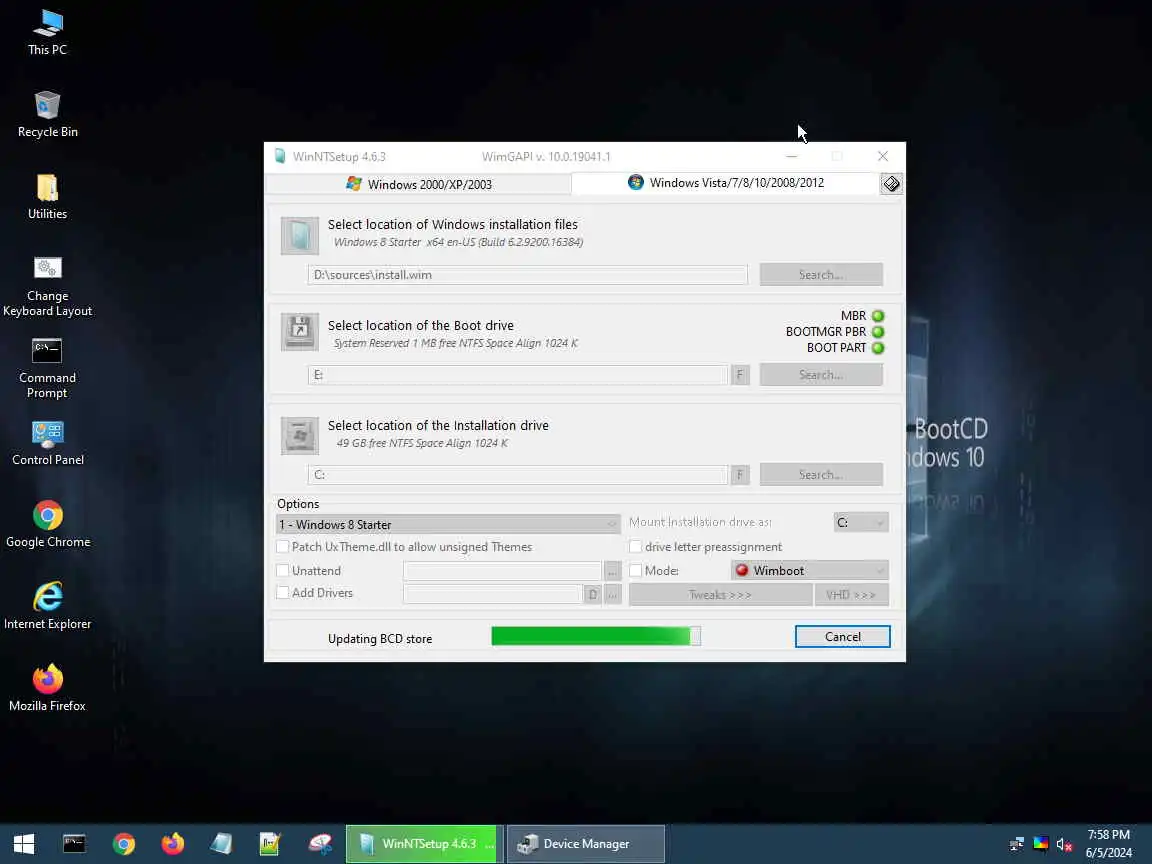Launch Mozilla Firefox desktop icon

tap(48, 688)
